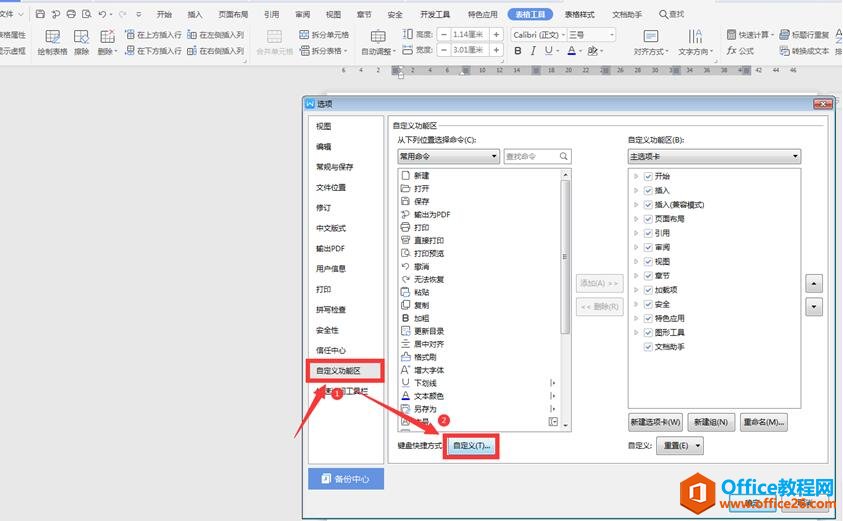Select the 格式刷 format painter icon
Image resolution: width=843 pixels, height=521 pixels.
coord(405,357)
